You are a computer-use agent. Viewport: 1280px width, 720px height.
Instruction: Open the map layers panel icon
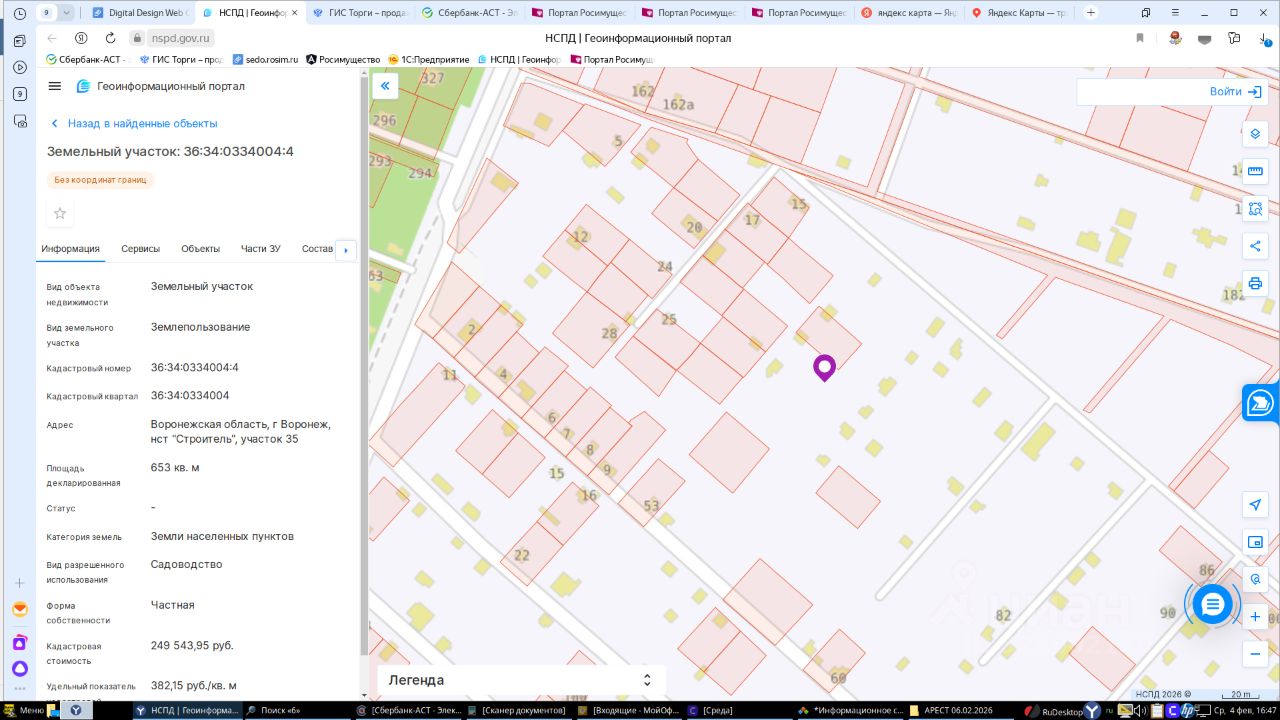point(1255,134)
